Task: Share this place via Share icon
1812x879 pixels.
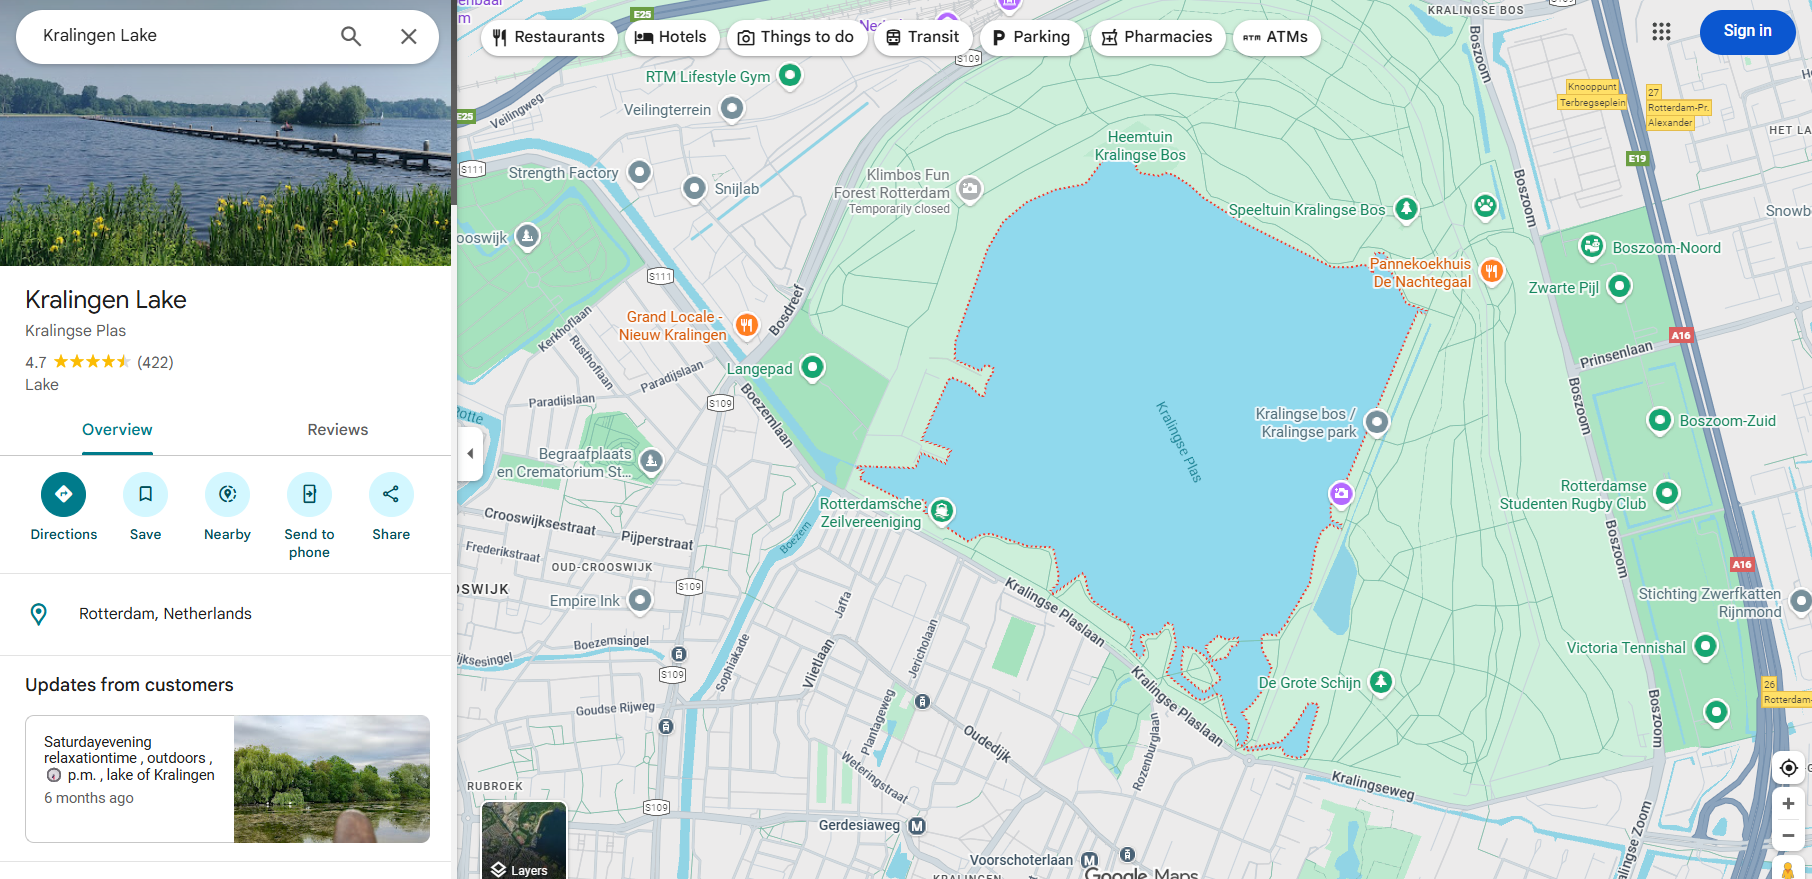Action: coord(391,494)
